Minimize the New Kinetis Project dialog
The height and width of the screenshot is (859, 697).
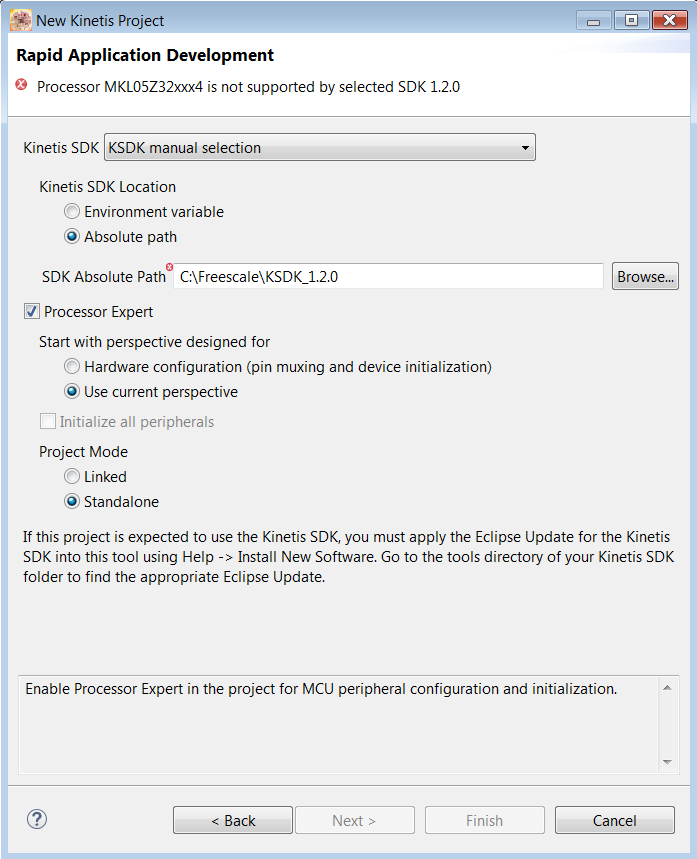596,20
